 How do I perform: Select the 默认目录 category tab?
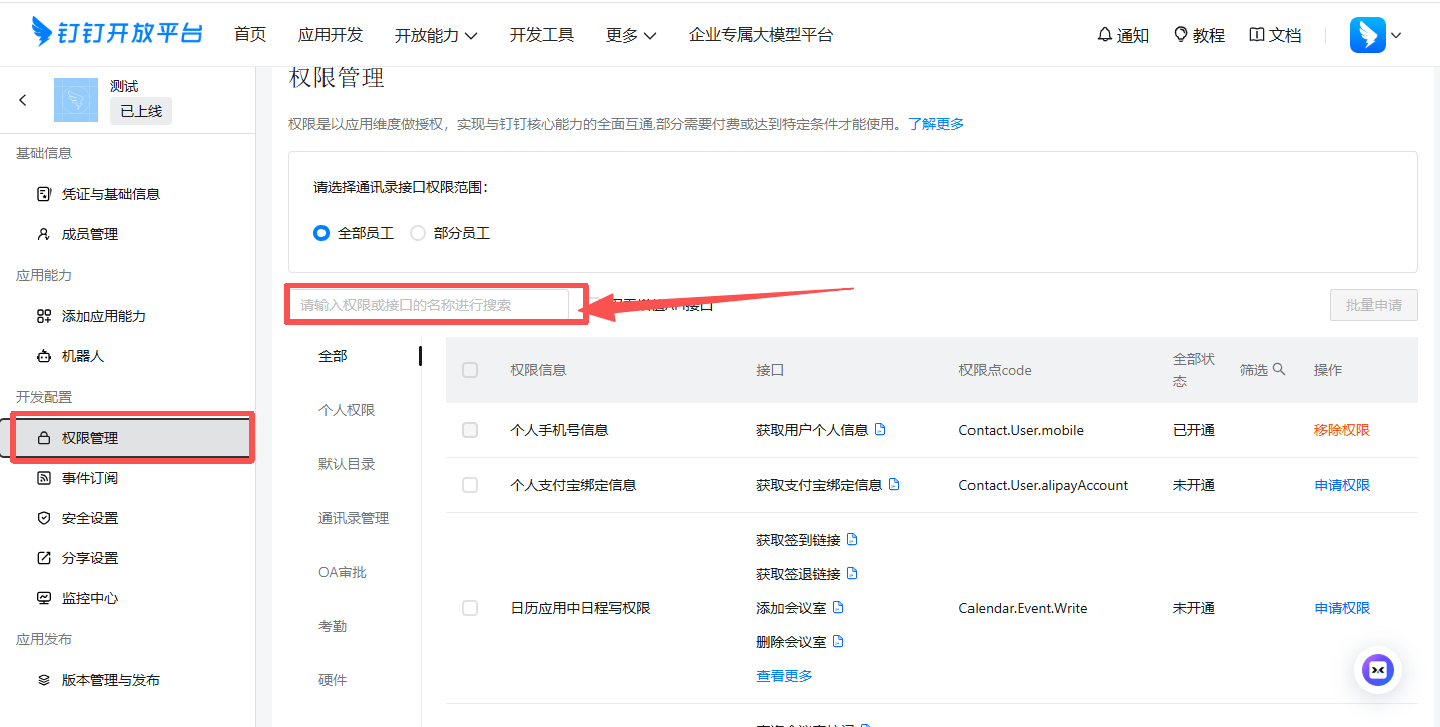[x=347, y=464]
